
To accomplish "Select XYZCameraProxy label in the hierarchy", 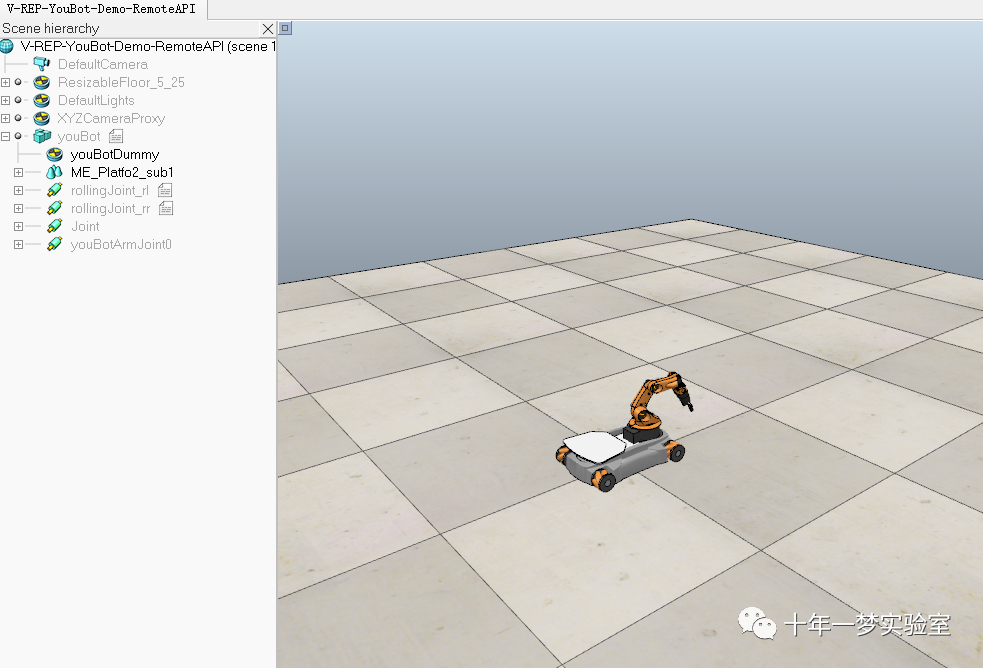I will coord(111,118).
